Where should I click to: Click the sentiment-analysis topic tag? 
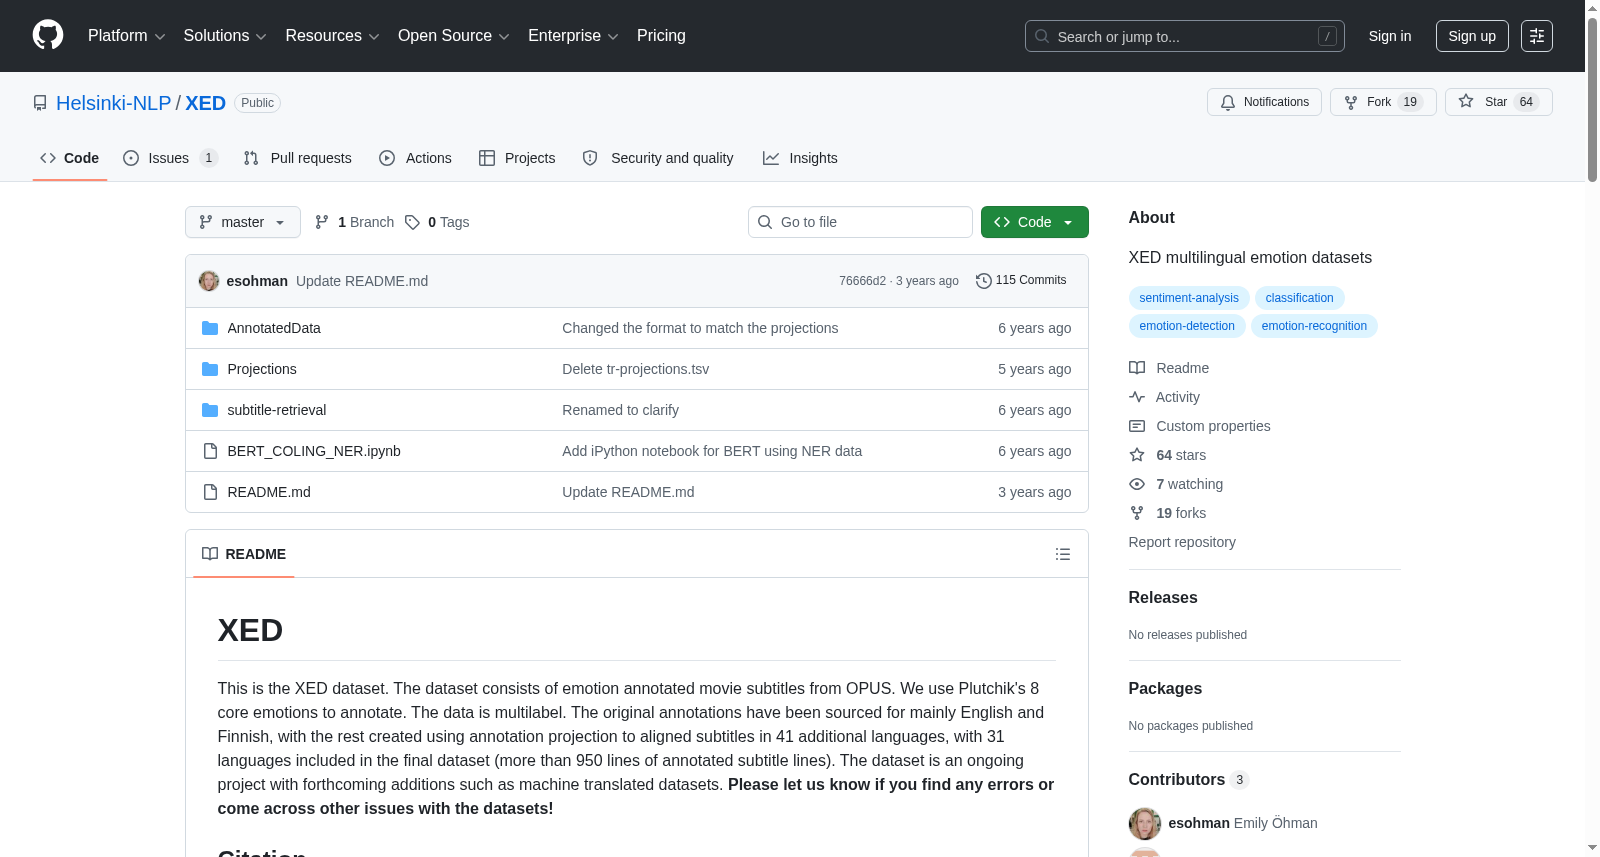tap(1189, 298)
